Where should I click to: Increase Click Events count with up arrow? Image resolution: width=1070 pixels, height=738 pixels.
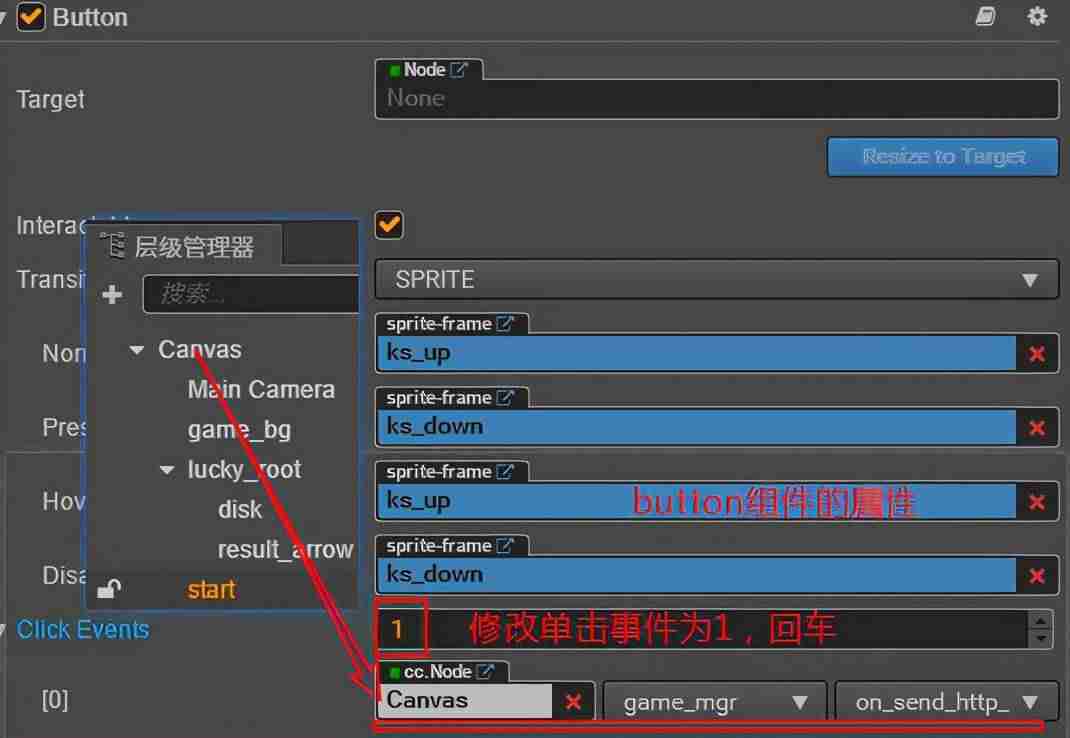click(1041, 621)
